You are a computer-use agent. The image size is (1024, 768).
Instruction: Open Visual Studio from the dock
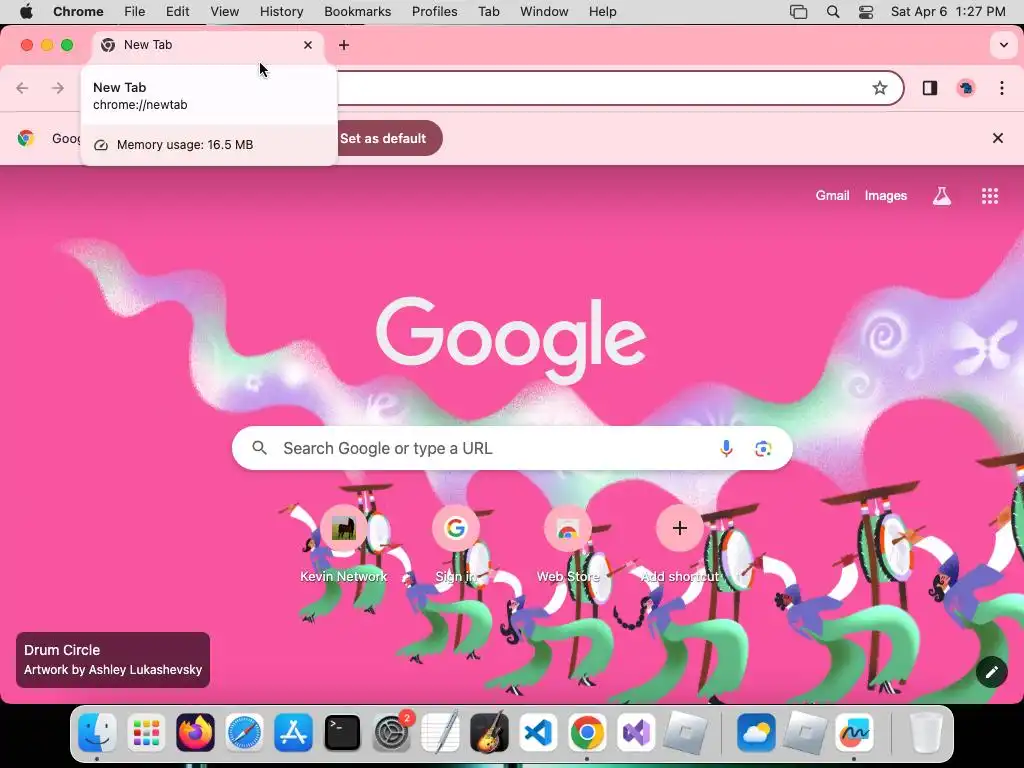[x=636, y=732]
